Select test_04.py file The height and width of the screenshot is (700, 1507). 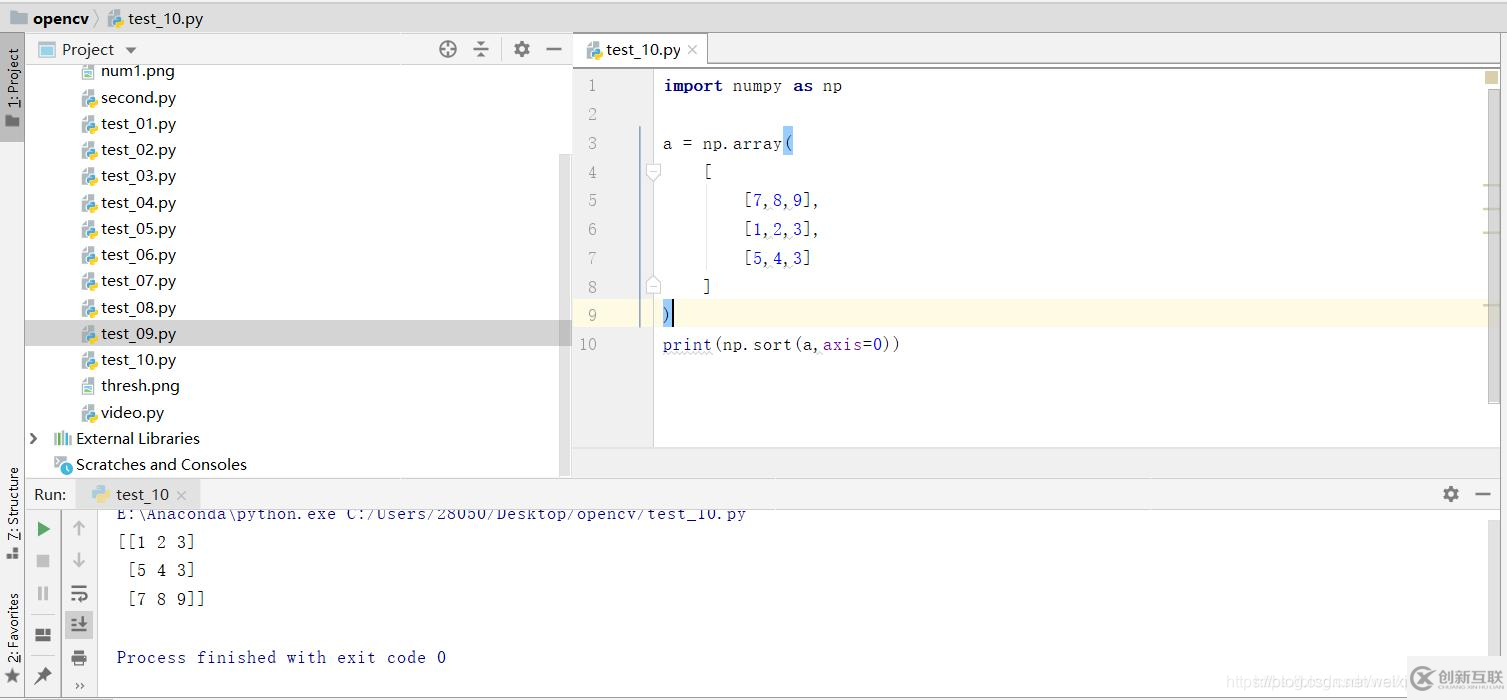coord(138,203)
